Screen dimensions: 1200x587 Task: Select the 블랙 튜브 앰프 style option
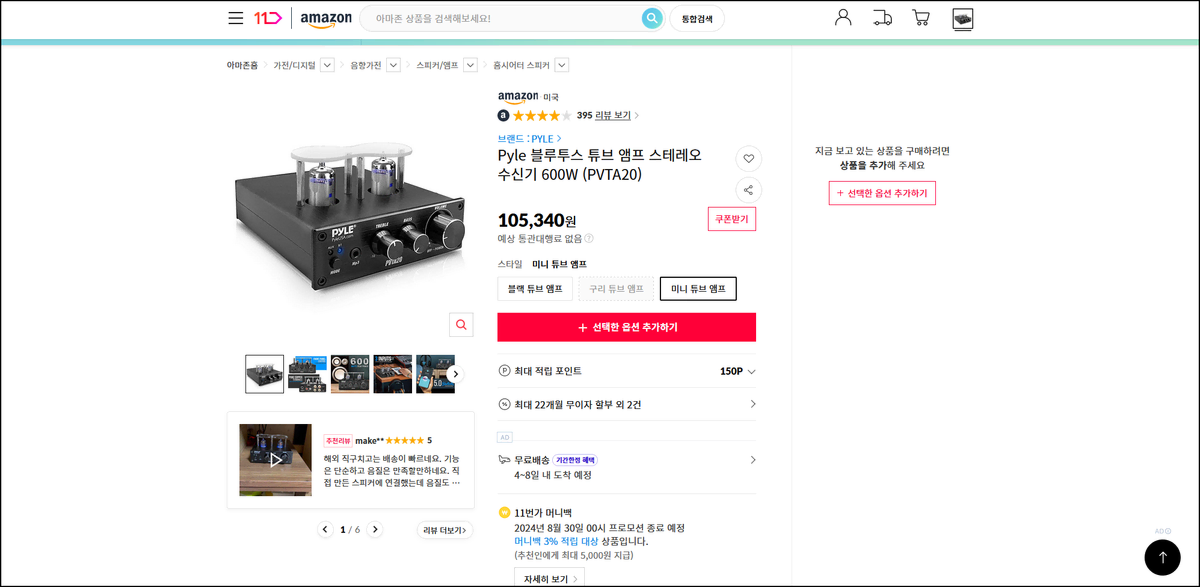point(535,289)
